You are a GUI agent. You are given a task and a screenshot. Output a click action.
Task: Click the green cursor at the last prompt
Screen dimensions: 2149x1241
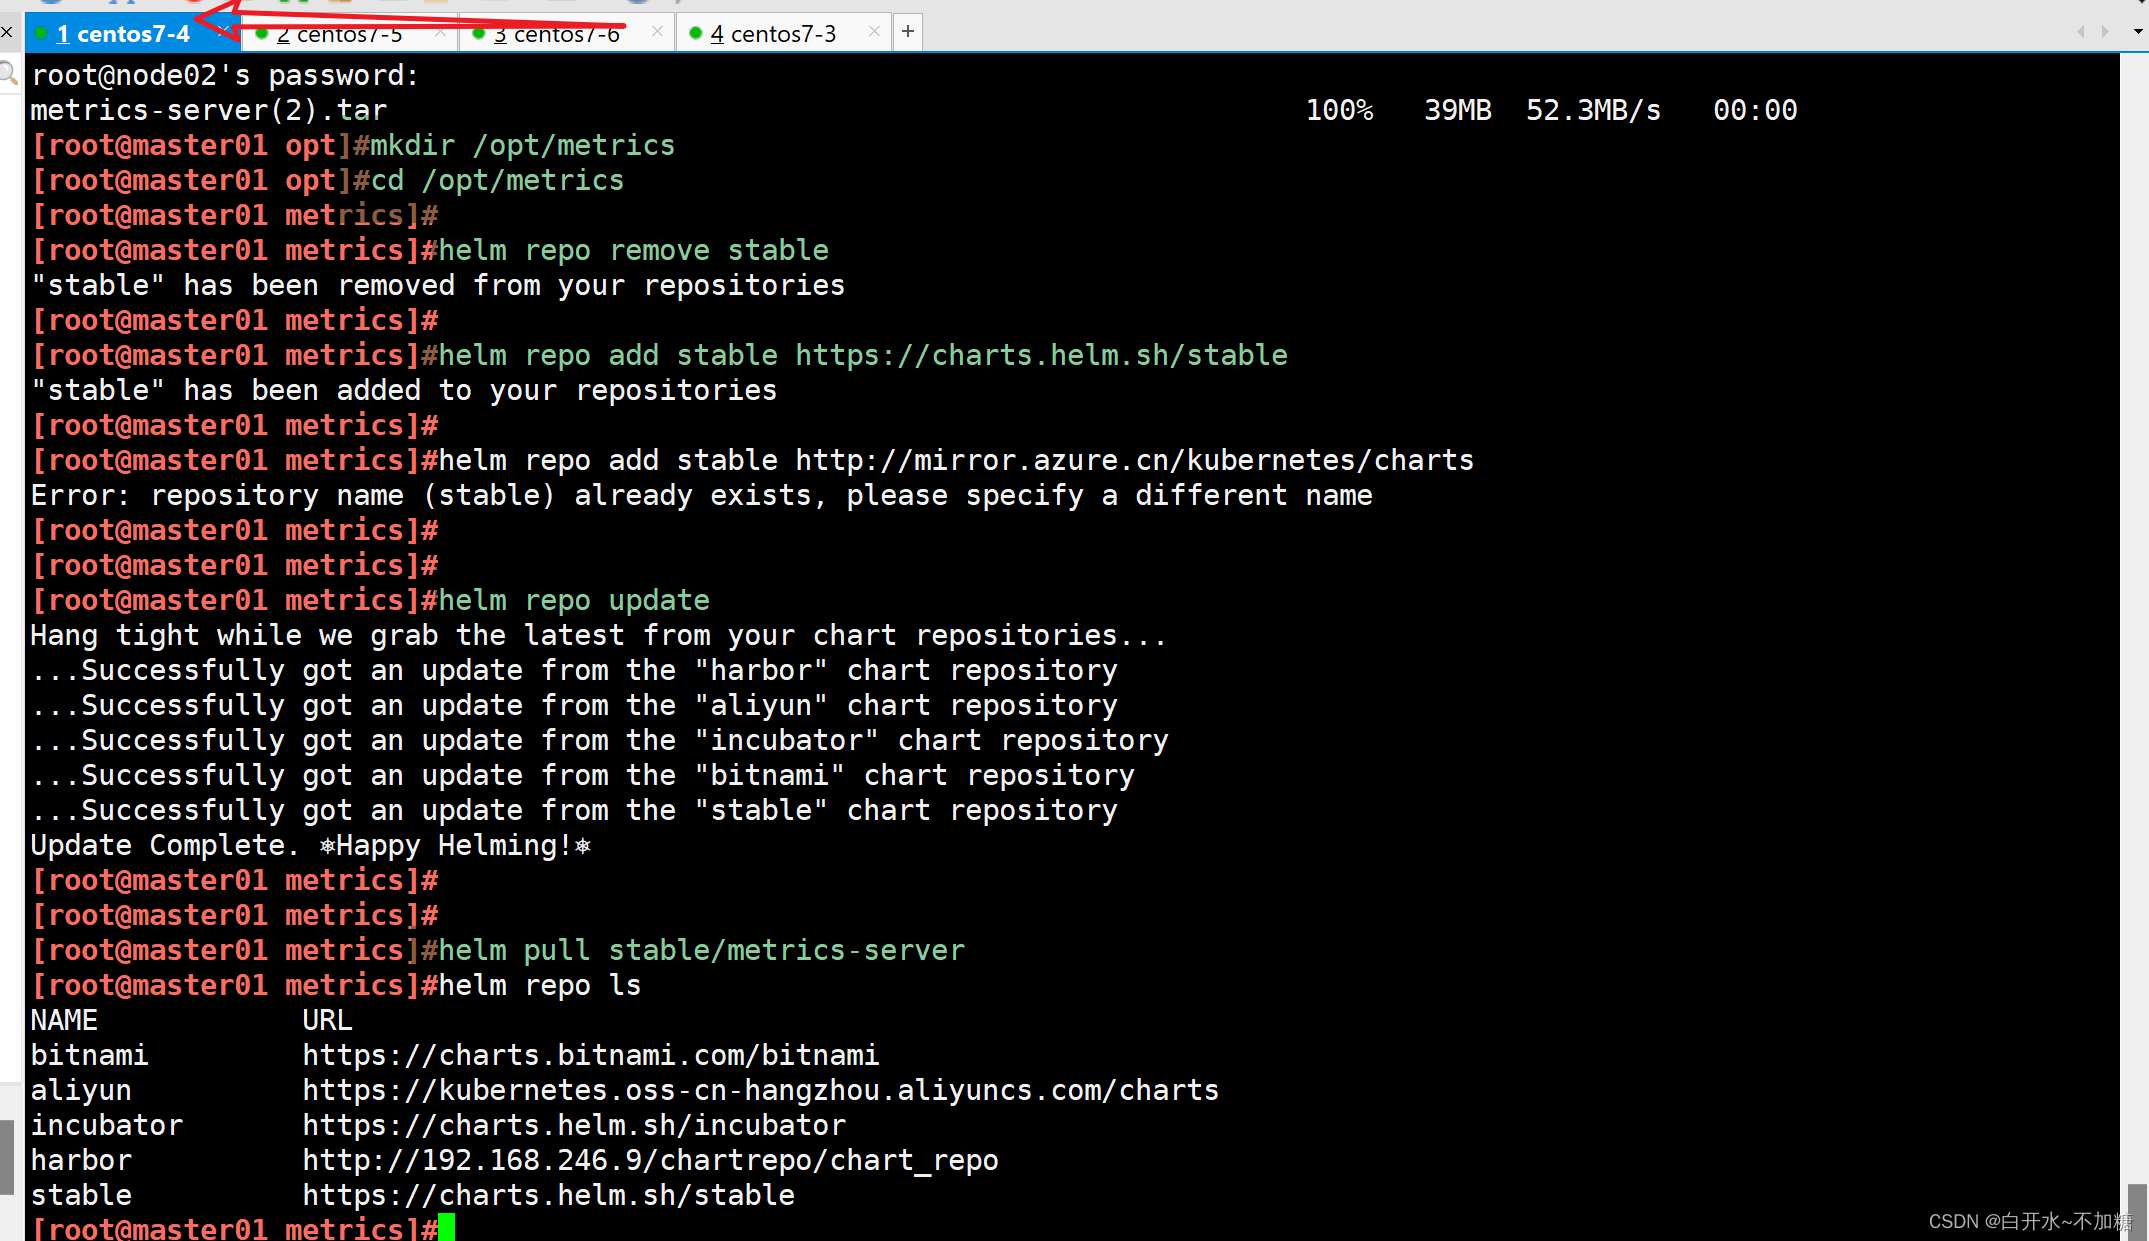pyautogui.click(x=446, y=1228)
